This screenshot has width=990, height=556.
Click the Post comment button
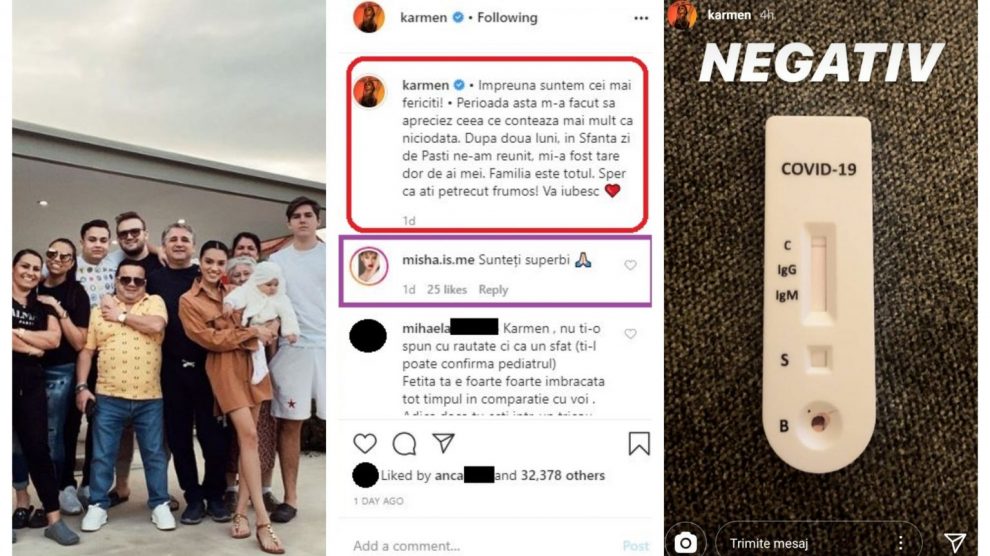click(636, 545)
